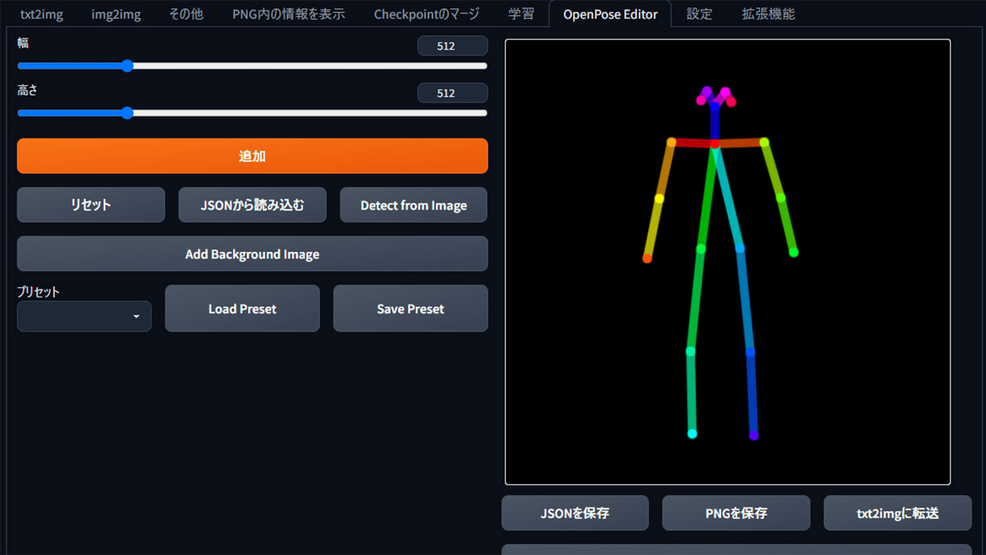Screen dimensions: 986x555
Task: Click the PNGを保存 button
Action: coord(736,513)
